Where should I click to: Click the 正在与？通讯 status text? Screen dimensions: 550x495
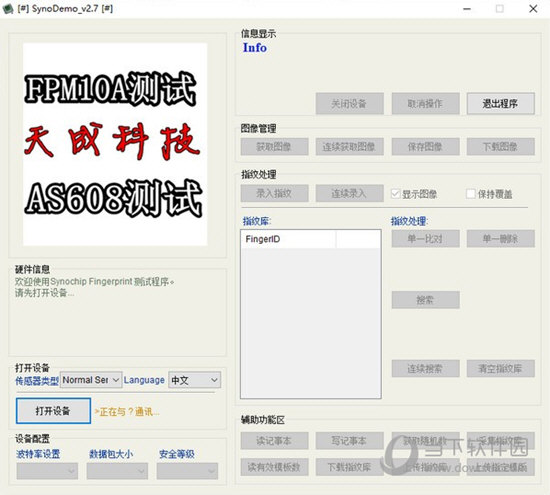[x=127, y=412]
